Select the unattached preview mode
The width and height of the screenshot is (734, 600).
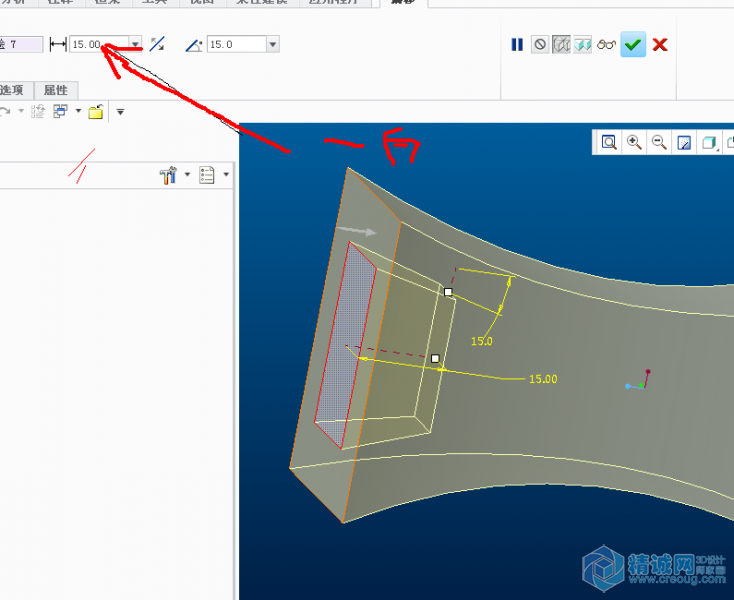tap(561, 45)
